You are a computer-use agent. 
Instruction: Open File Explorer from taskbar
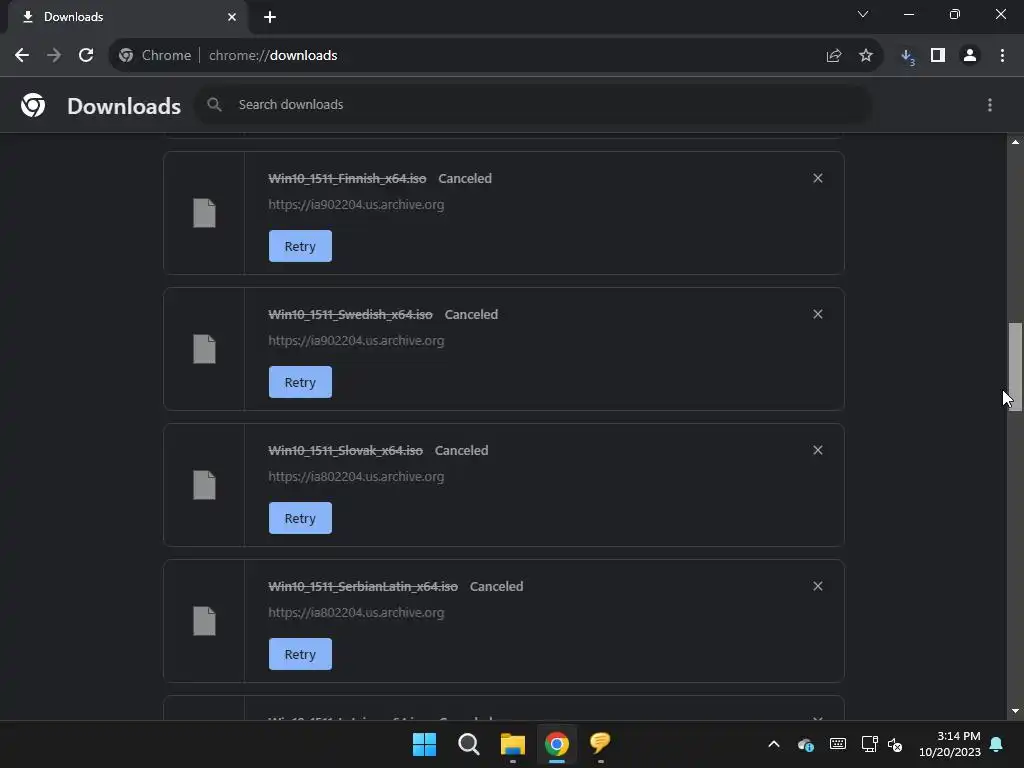(x=513, y=744)
